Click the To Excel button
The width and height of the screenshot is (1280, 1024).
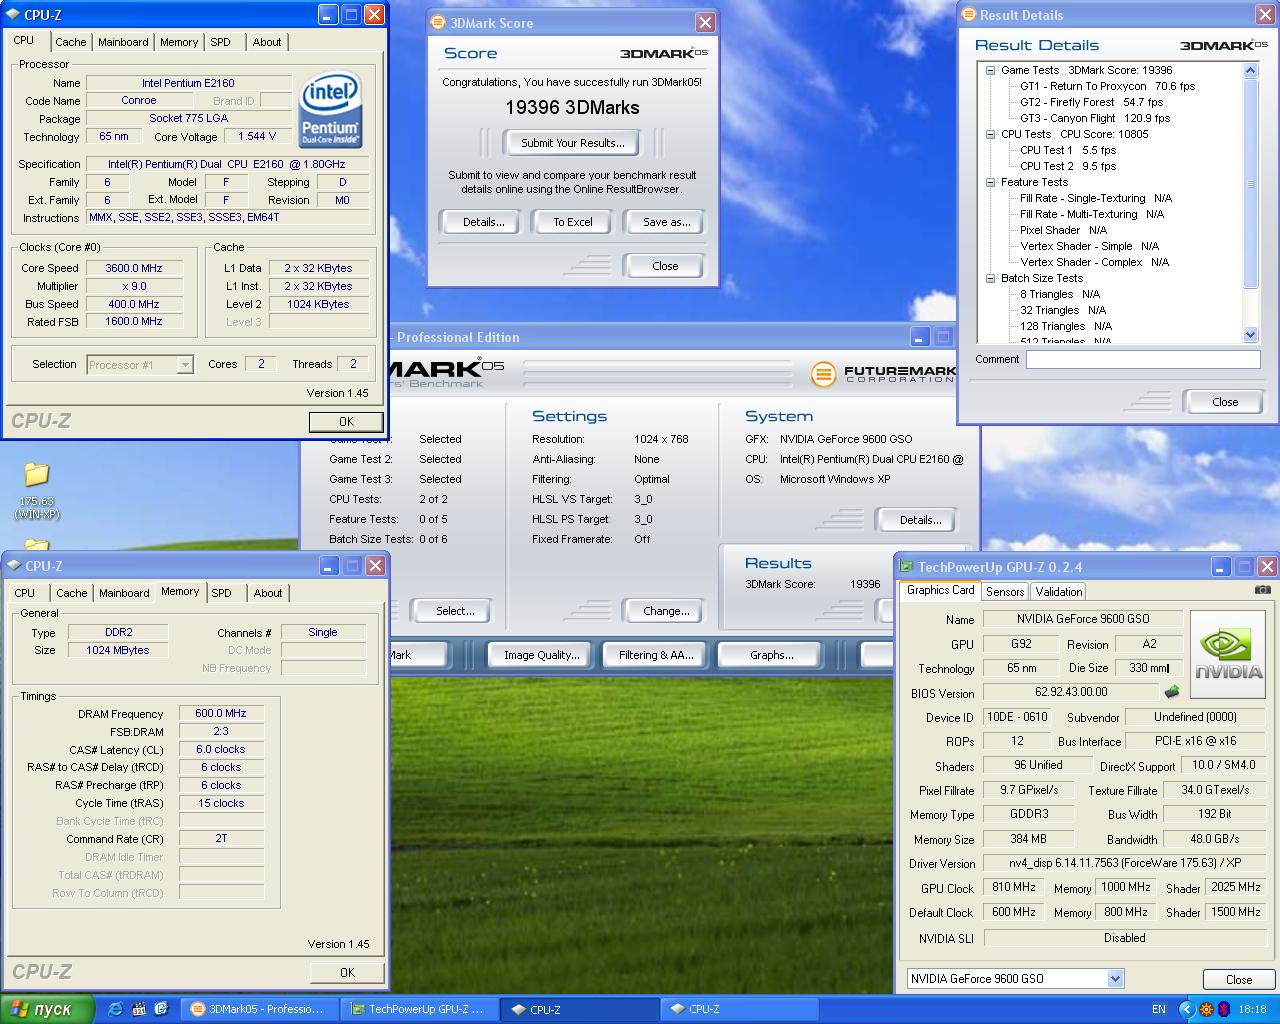point(573,222)
